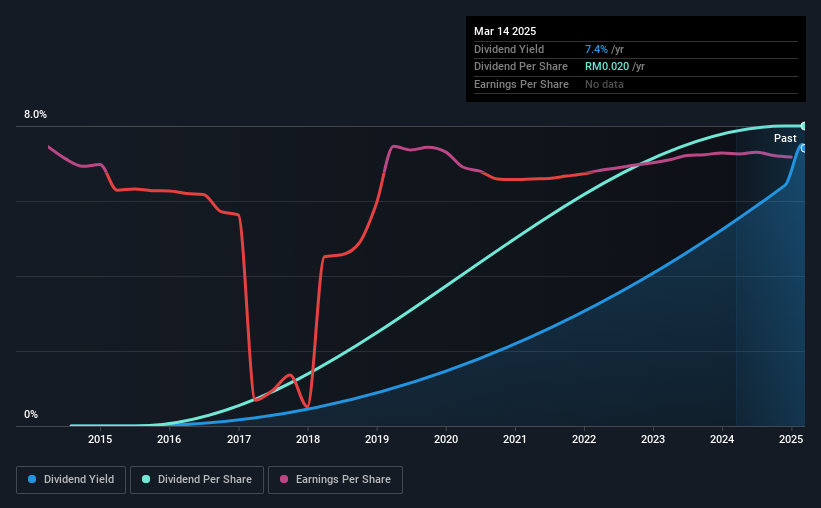Click the 2017 x-axis label
This screenshot has height=508, width=821.
pos(239,439)
